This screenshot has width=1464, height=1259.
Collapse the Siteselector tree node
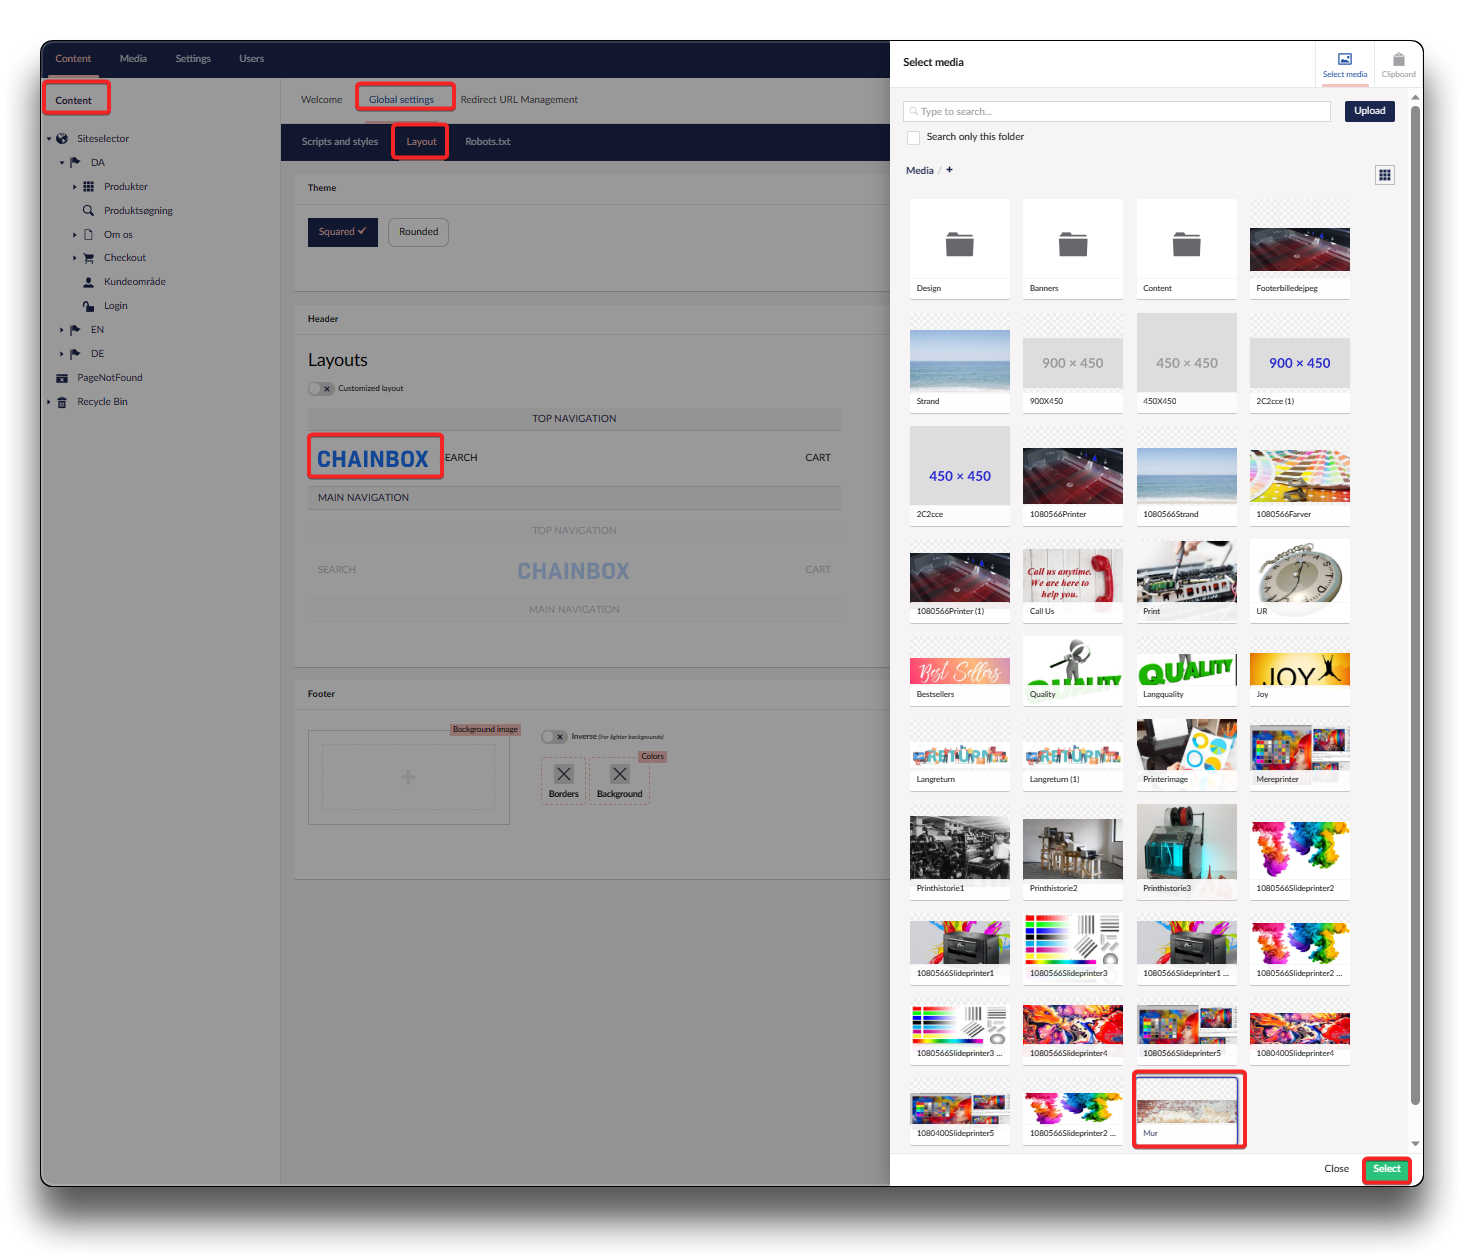click(x=49, y=139)
